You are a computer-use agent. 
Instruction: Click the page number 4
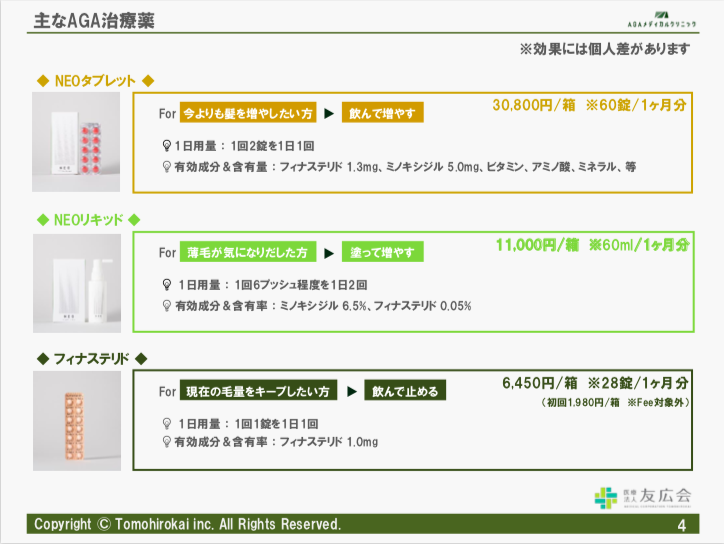coord(682,525)
